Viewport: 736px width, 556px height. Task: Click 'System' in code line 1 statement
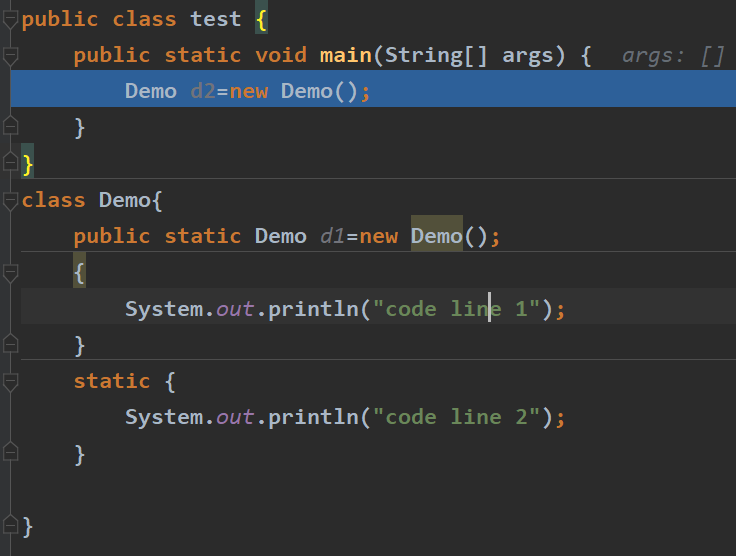164,310
